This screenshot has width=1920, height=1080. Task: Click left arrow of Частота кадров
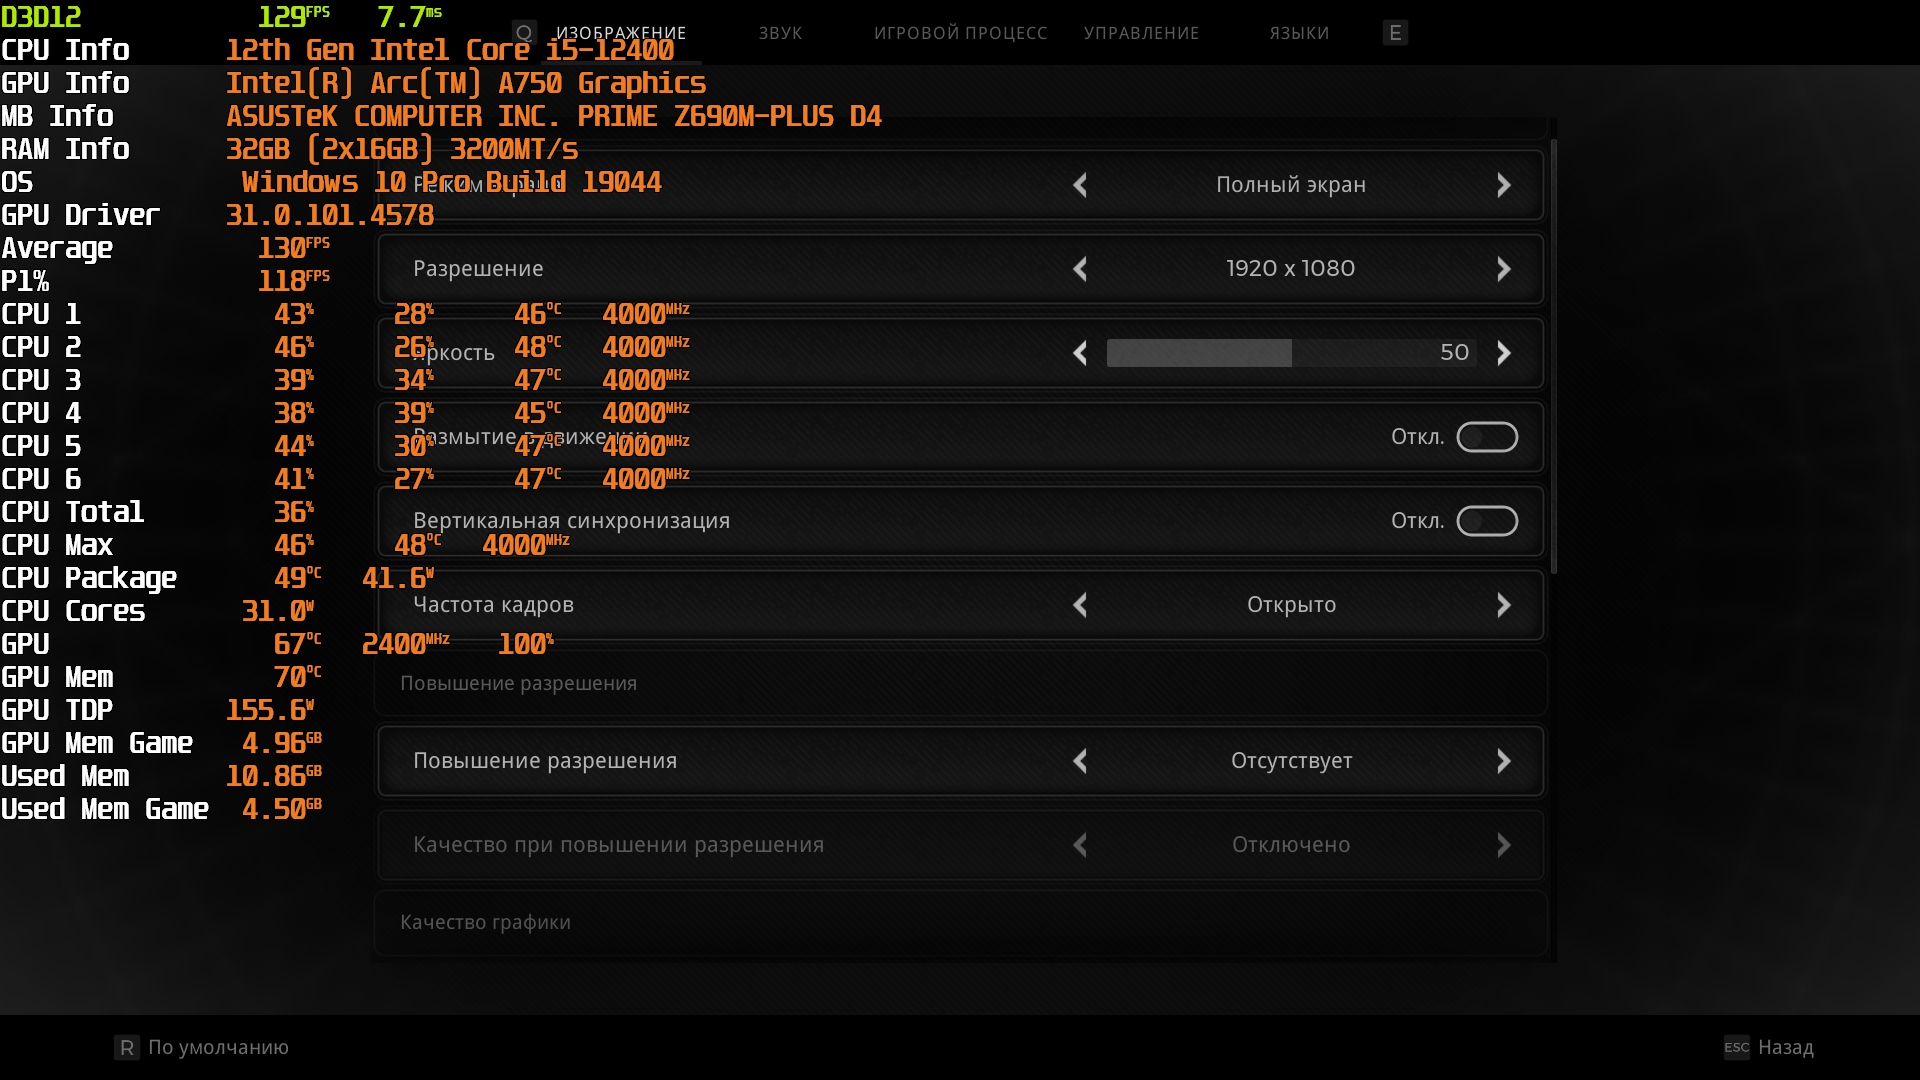pos(1080,605)
